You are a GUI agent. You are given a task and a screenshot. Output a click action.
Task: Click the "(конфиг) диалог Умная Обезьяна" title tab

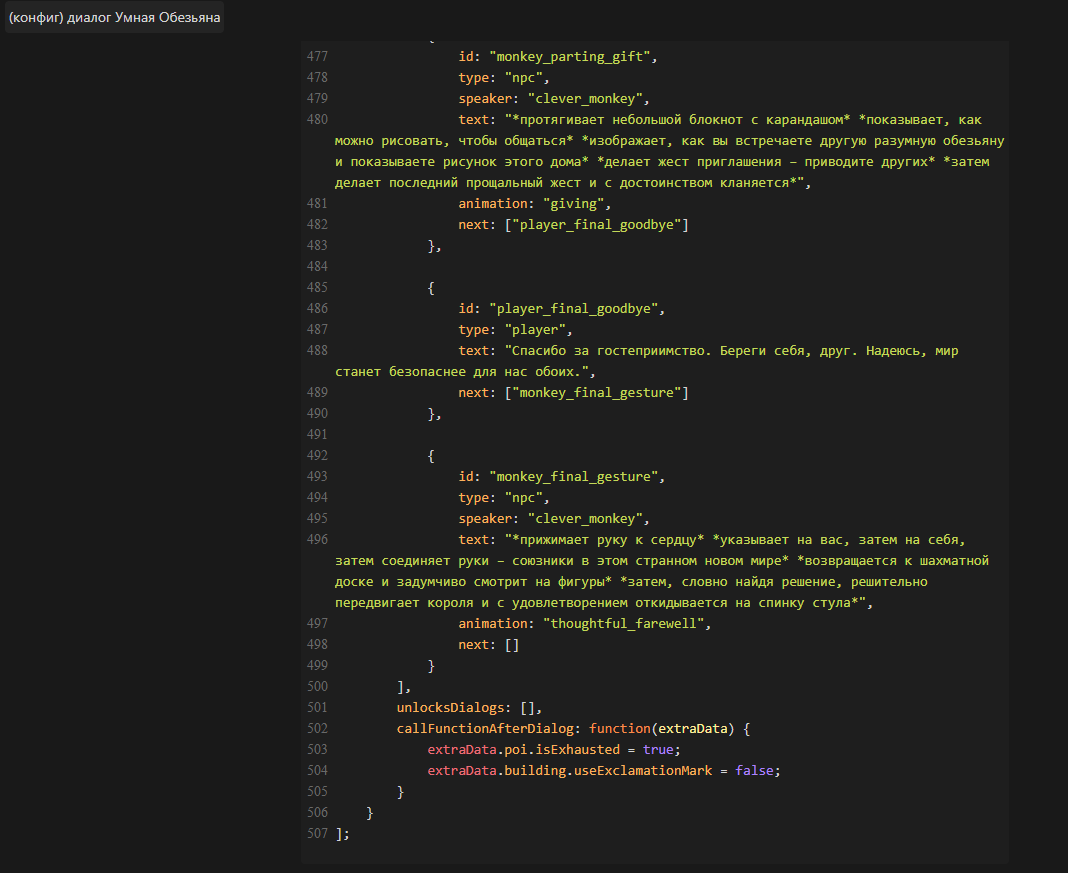pyautogui.click(x=114, y=17)
